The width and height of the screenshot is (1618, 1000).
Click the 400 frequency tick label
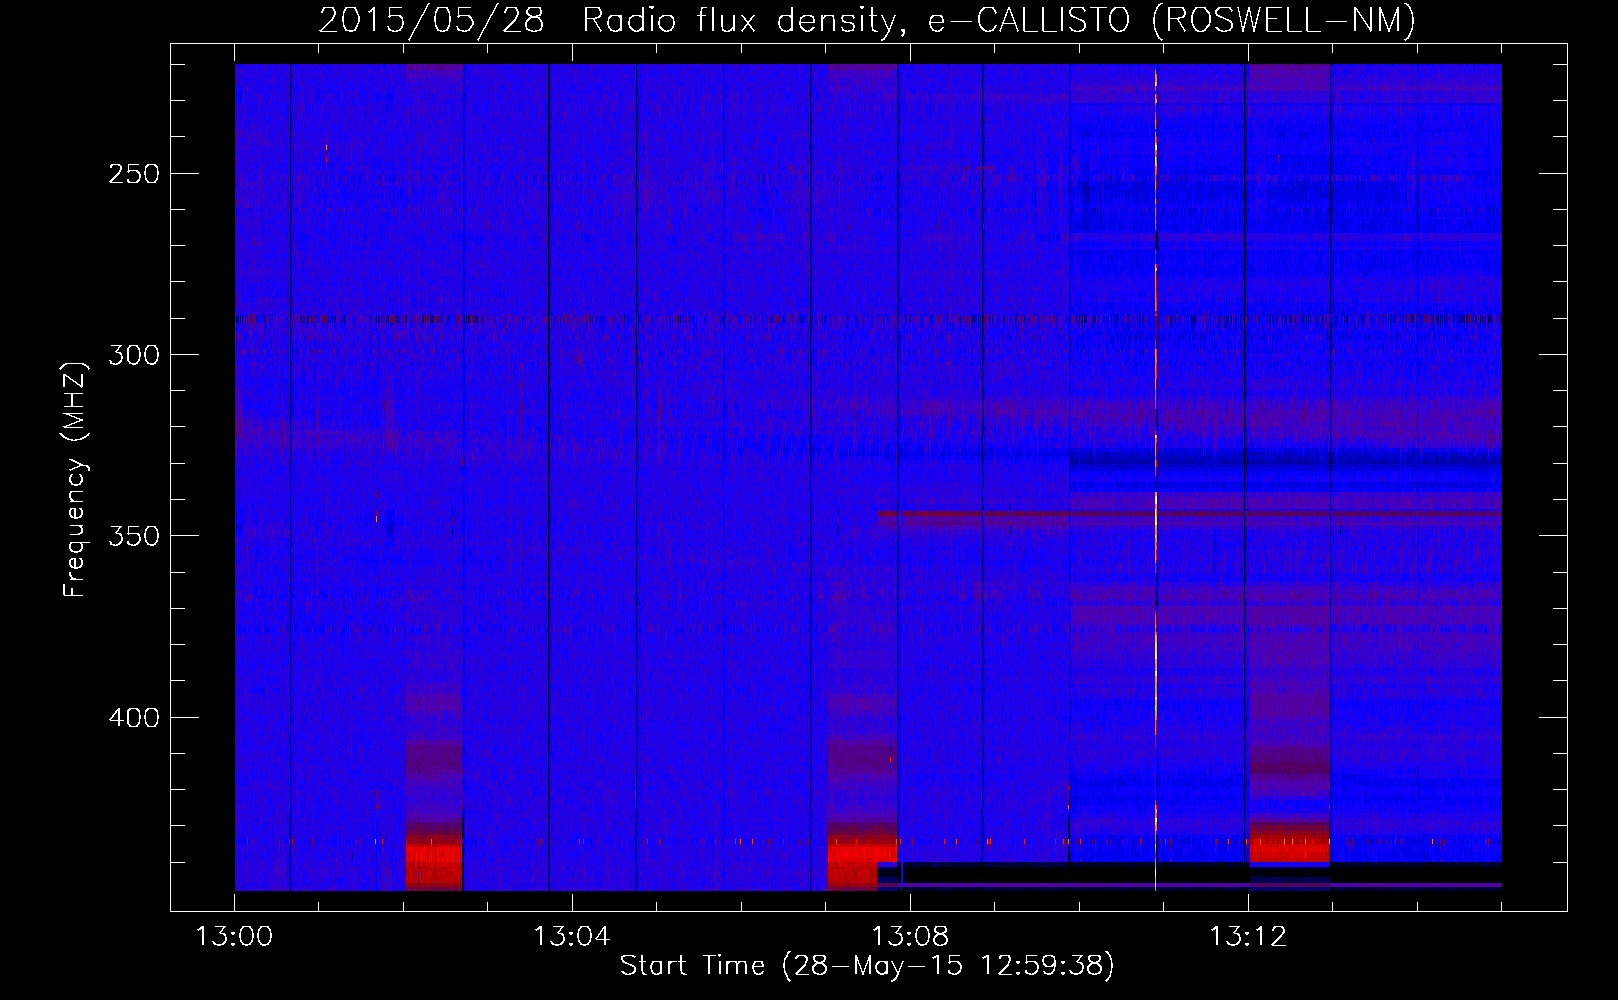[133, 718]
